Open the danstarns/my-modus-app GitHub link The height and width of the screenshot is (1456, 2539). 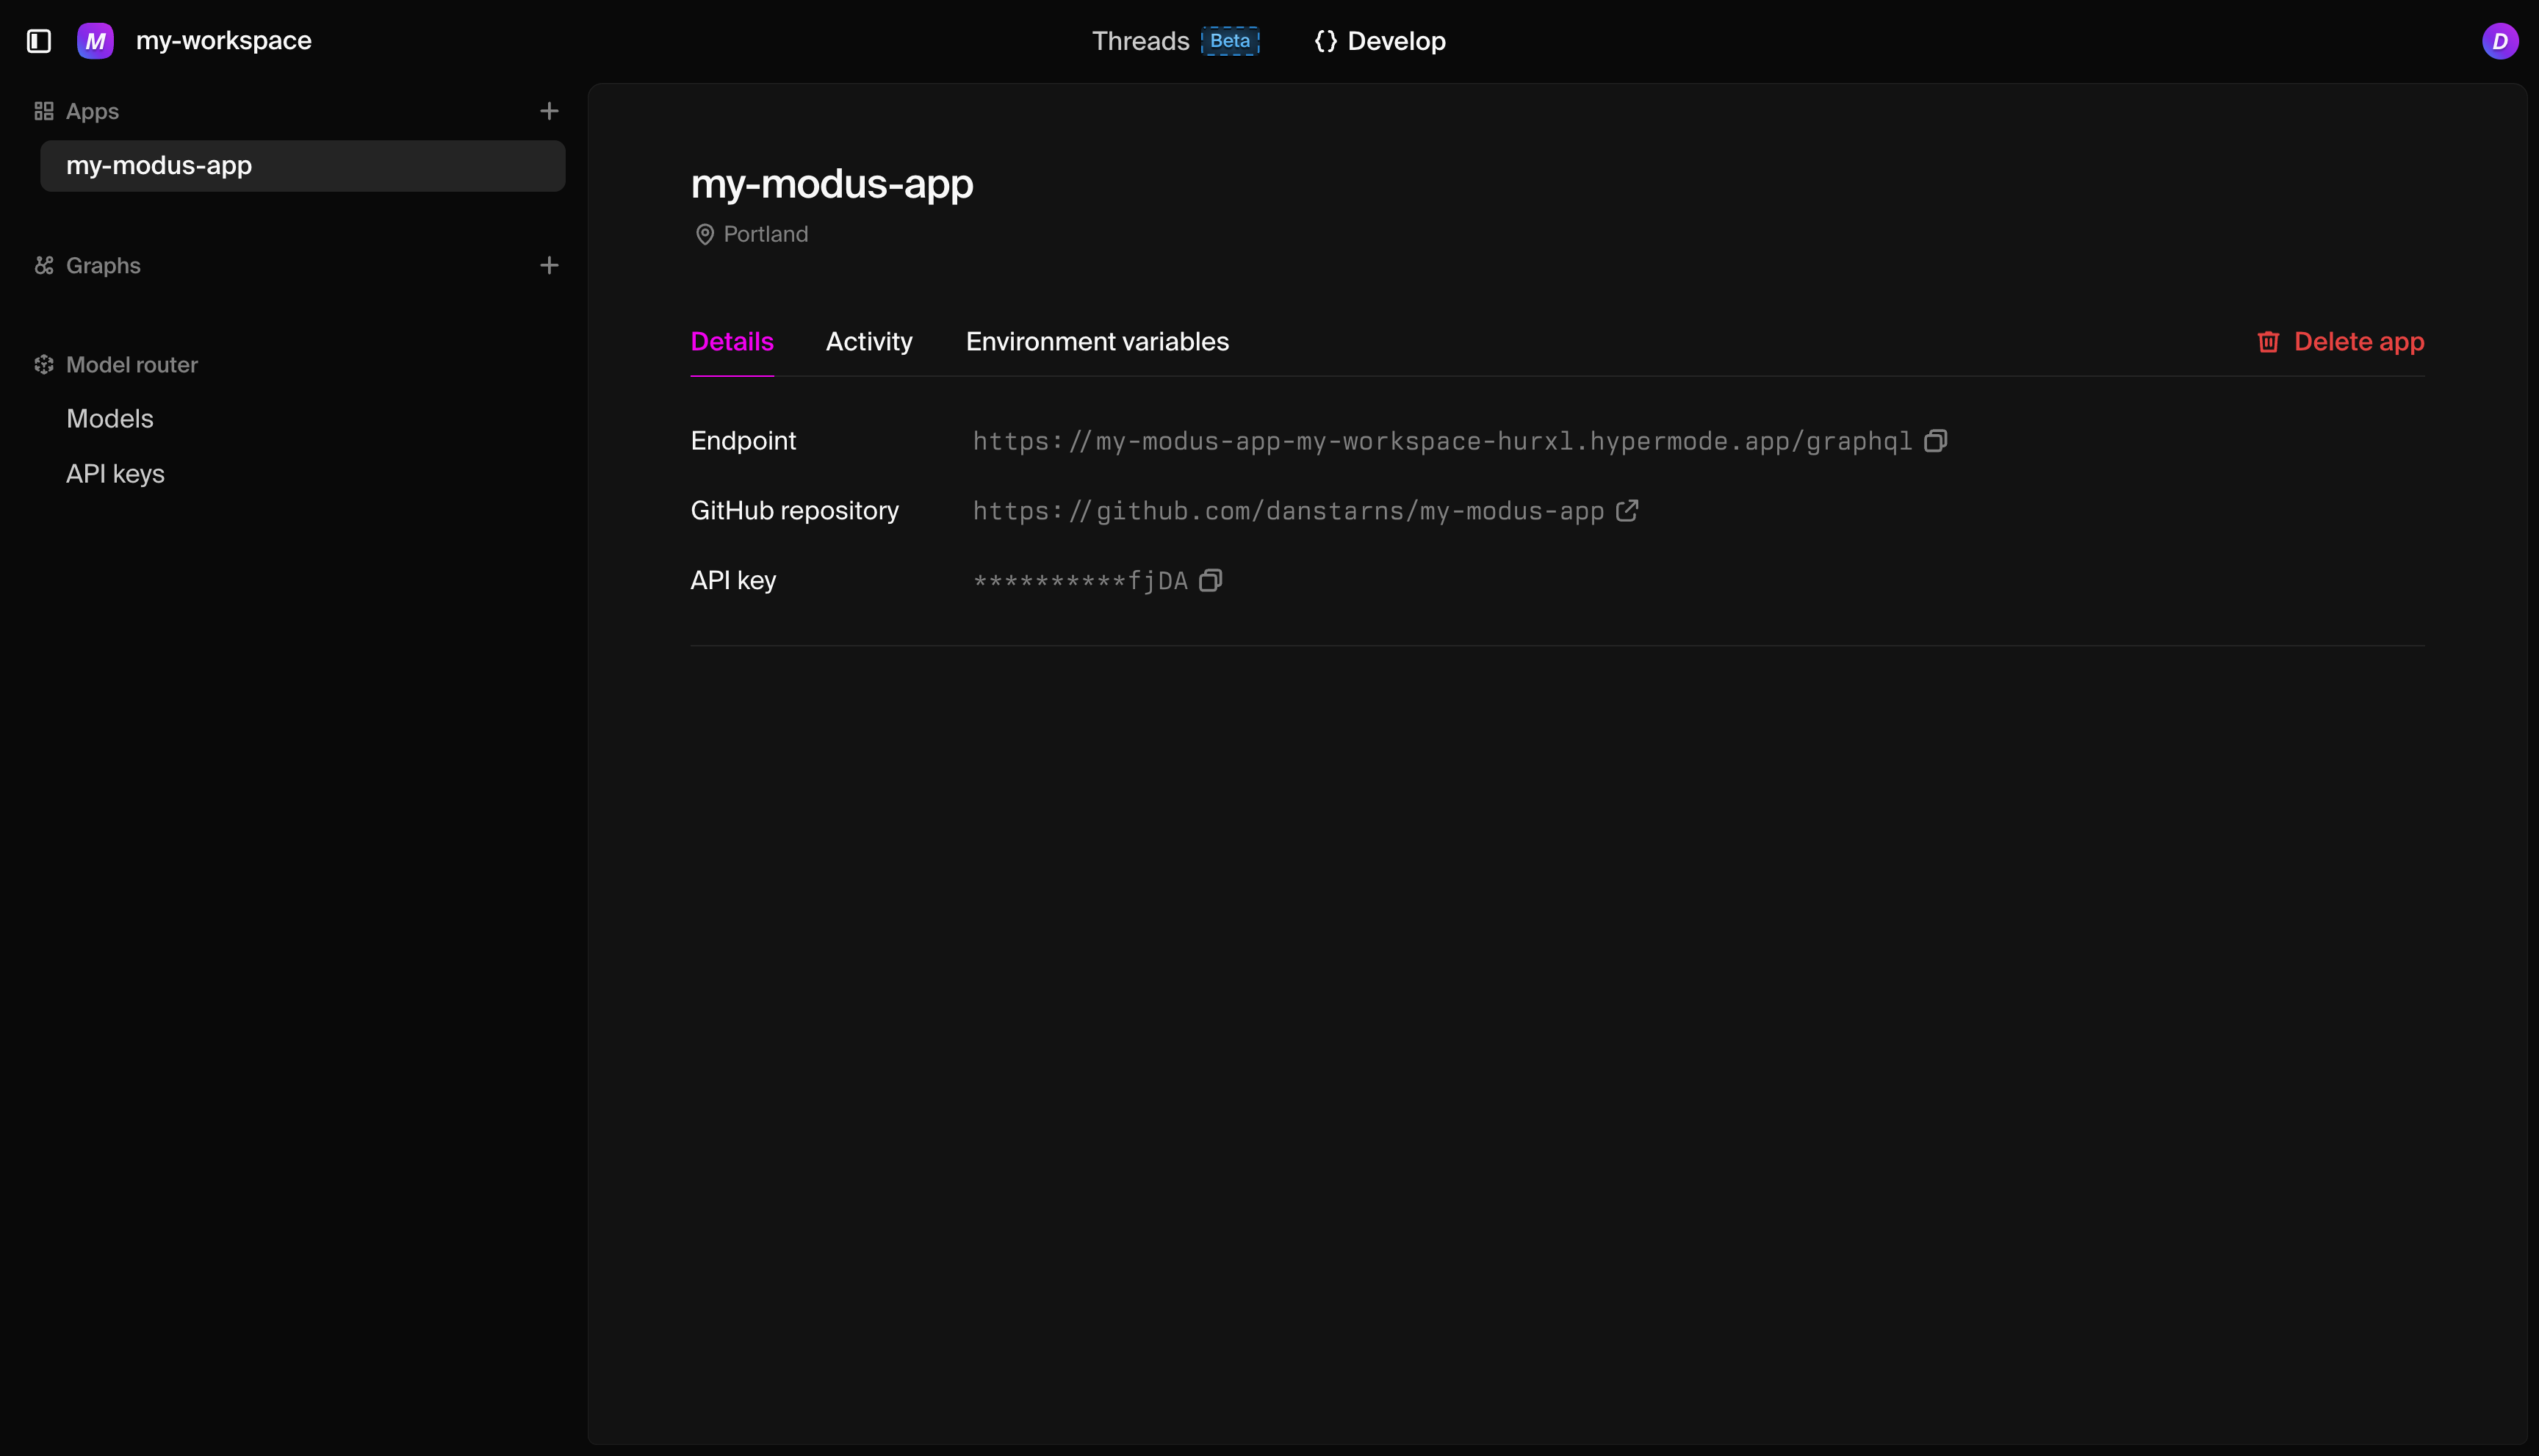coord(1287,511)
